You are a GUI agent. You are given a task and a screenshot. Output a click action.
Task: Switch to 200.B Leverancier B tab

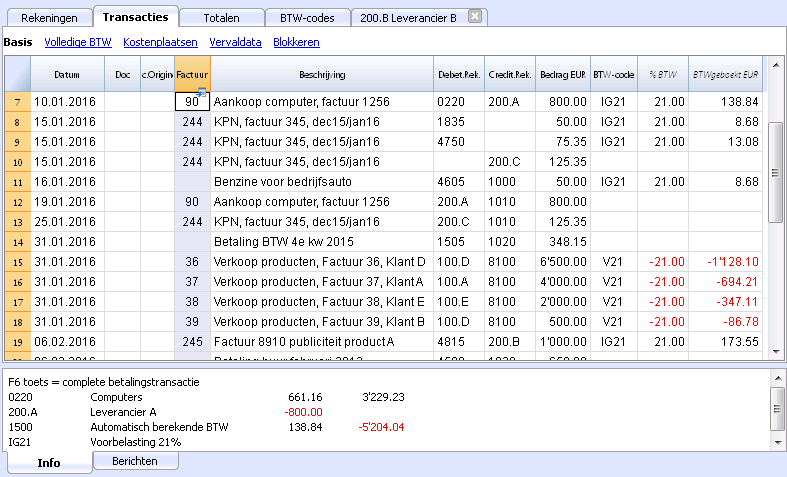click(x=409, y=18)
